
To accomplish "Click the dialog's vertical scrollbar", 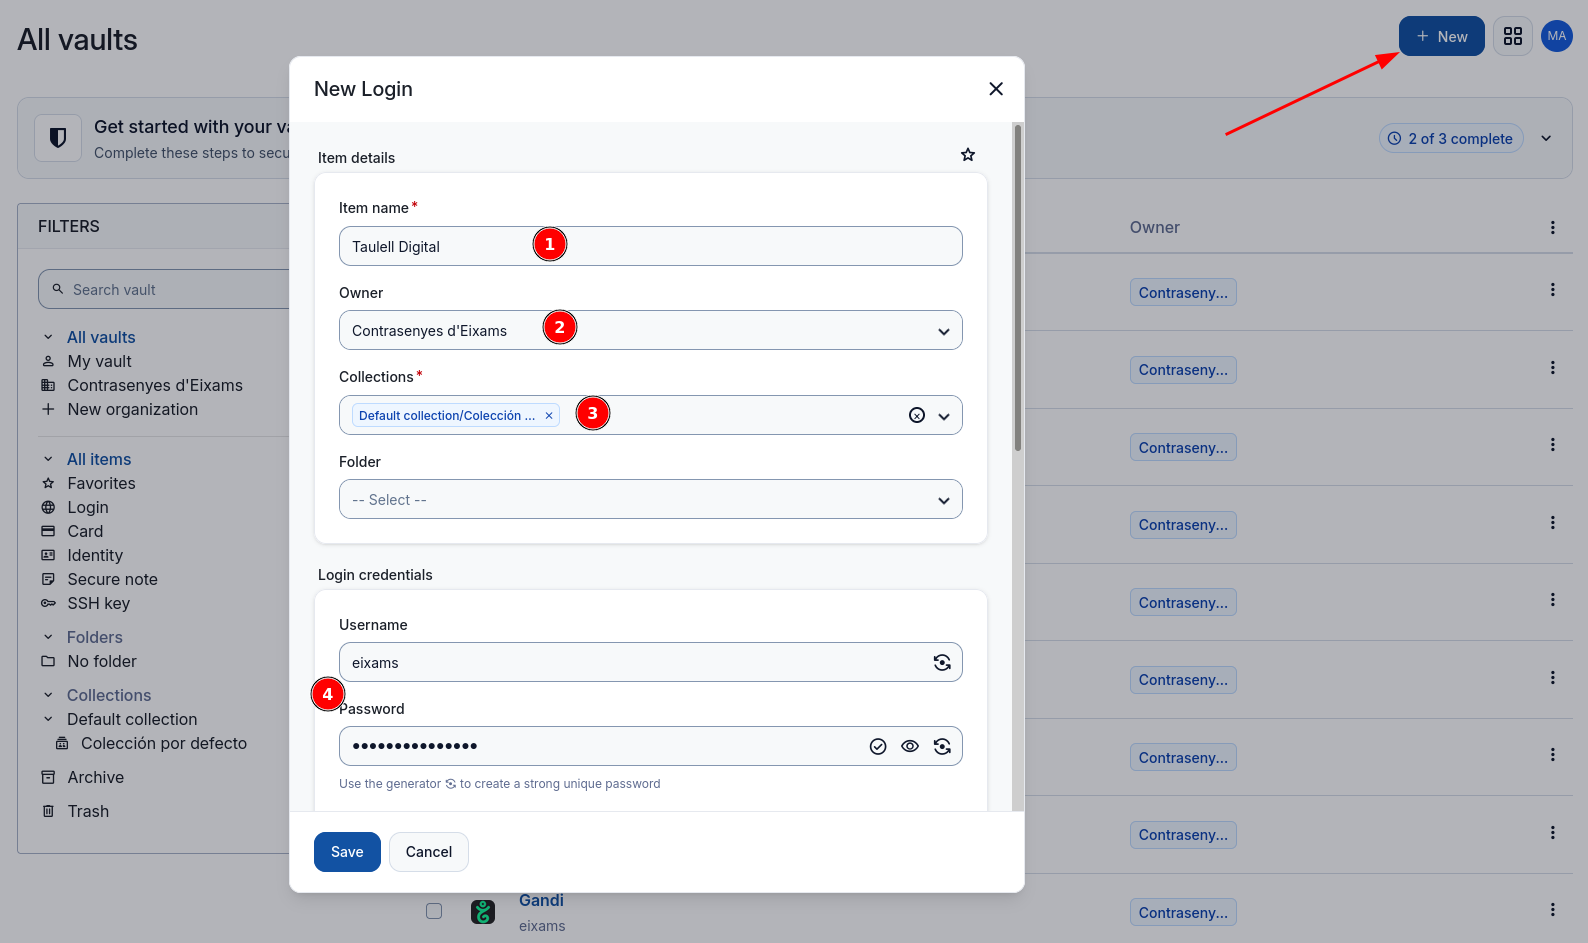I will [x=1018, y=288].
